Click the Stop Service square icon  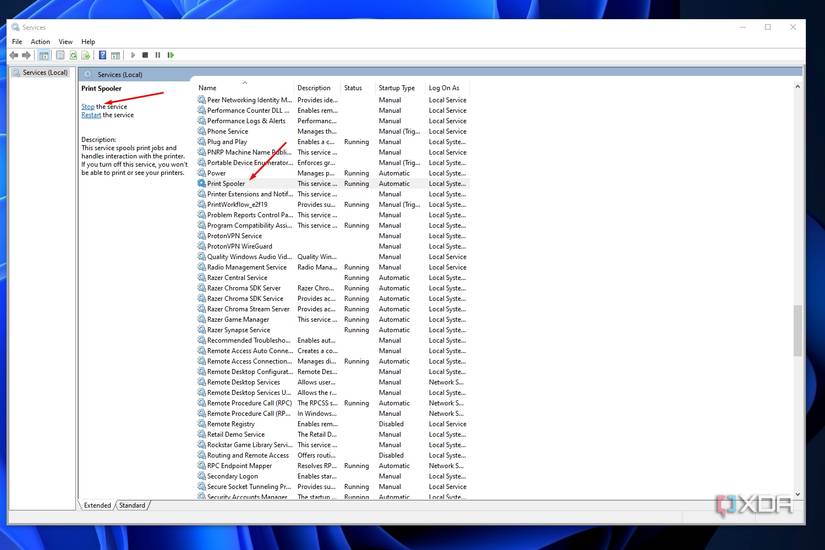coord(145,55)
